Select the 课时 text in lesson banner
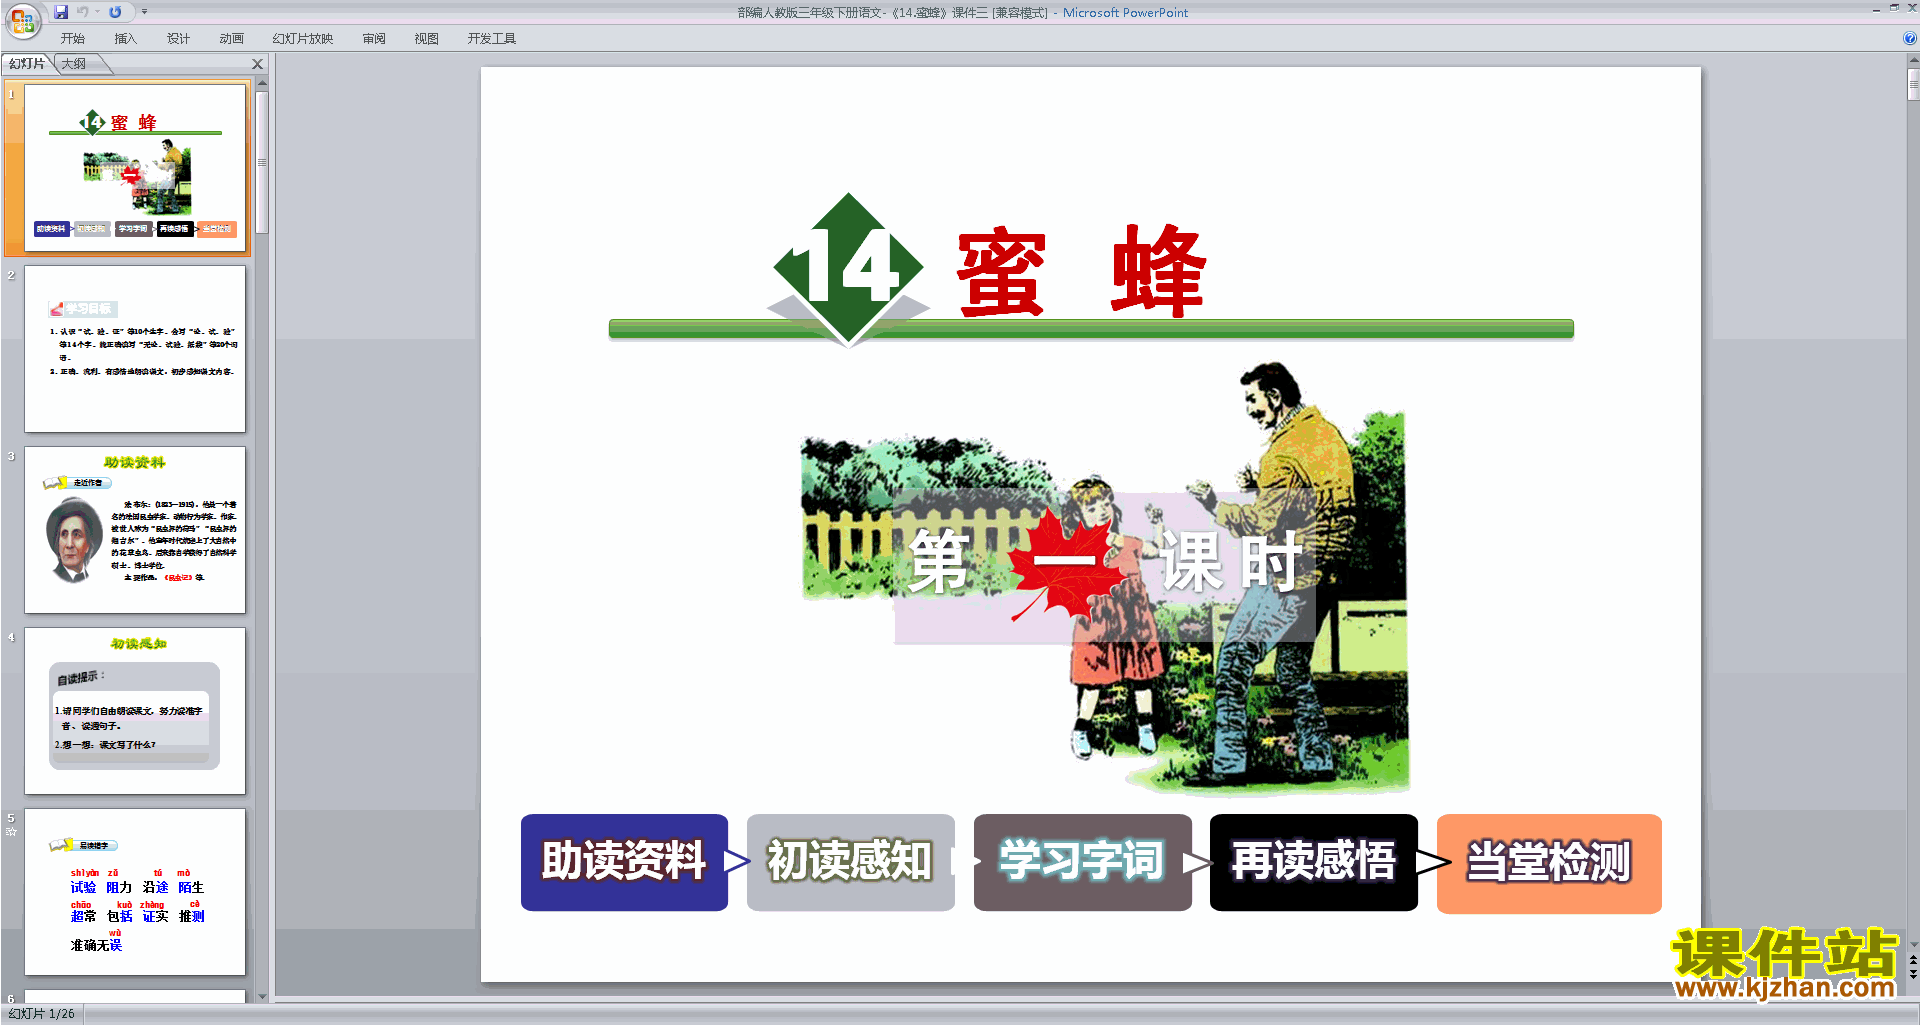Screen dimensions: 1920x1025 [1232, 561]
